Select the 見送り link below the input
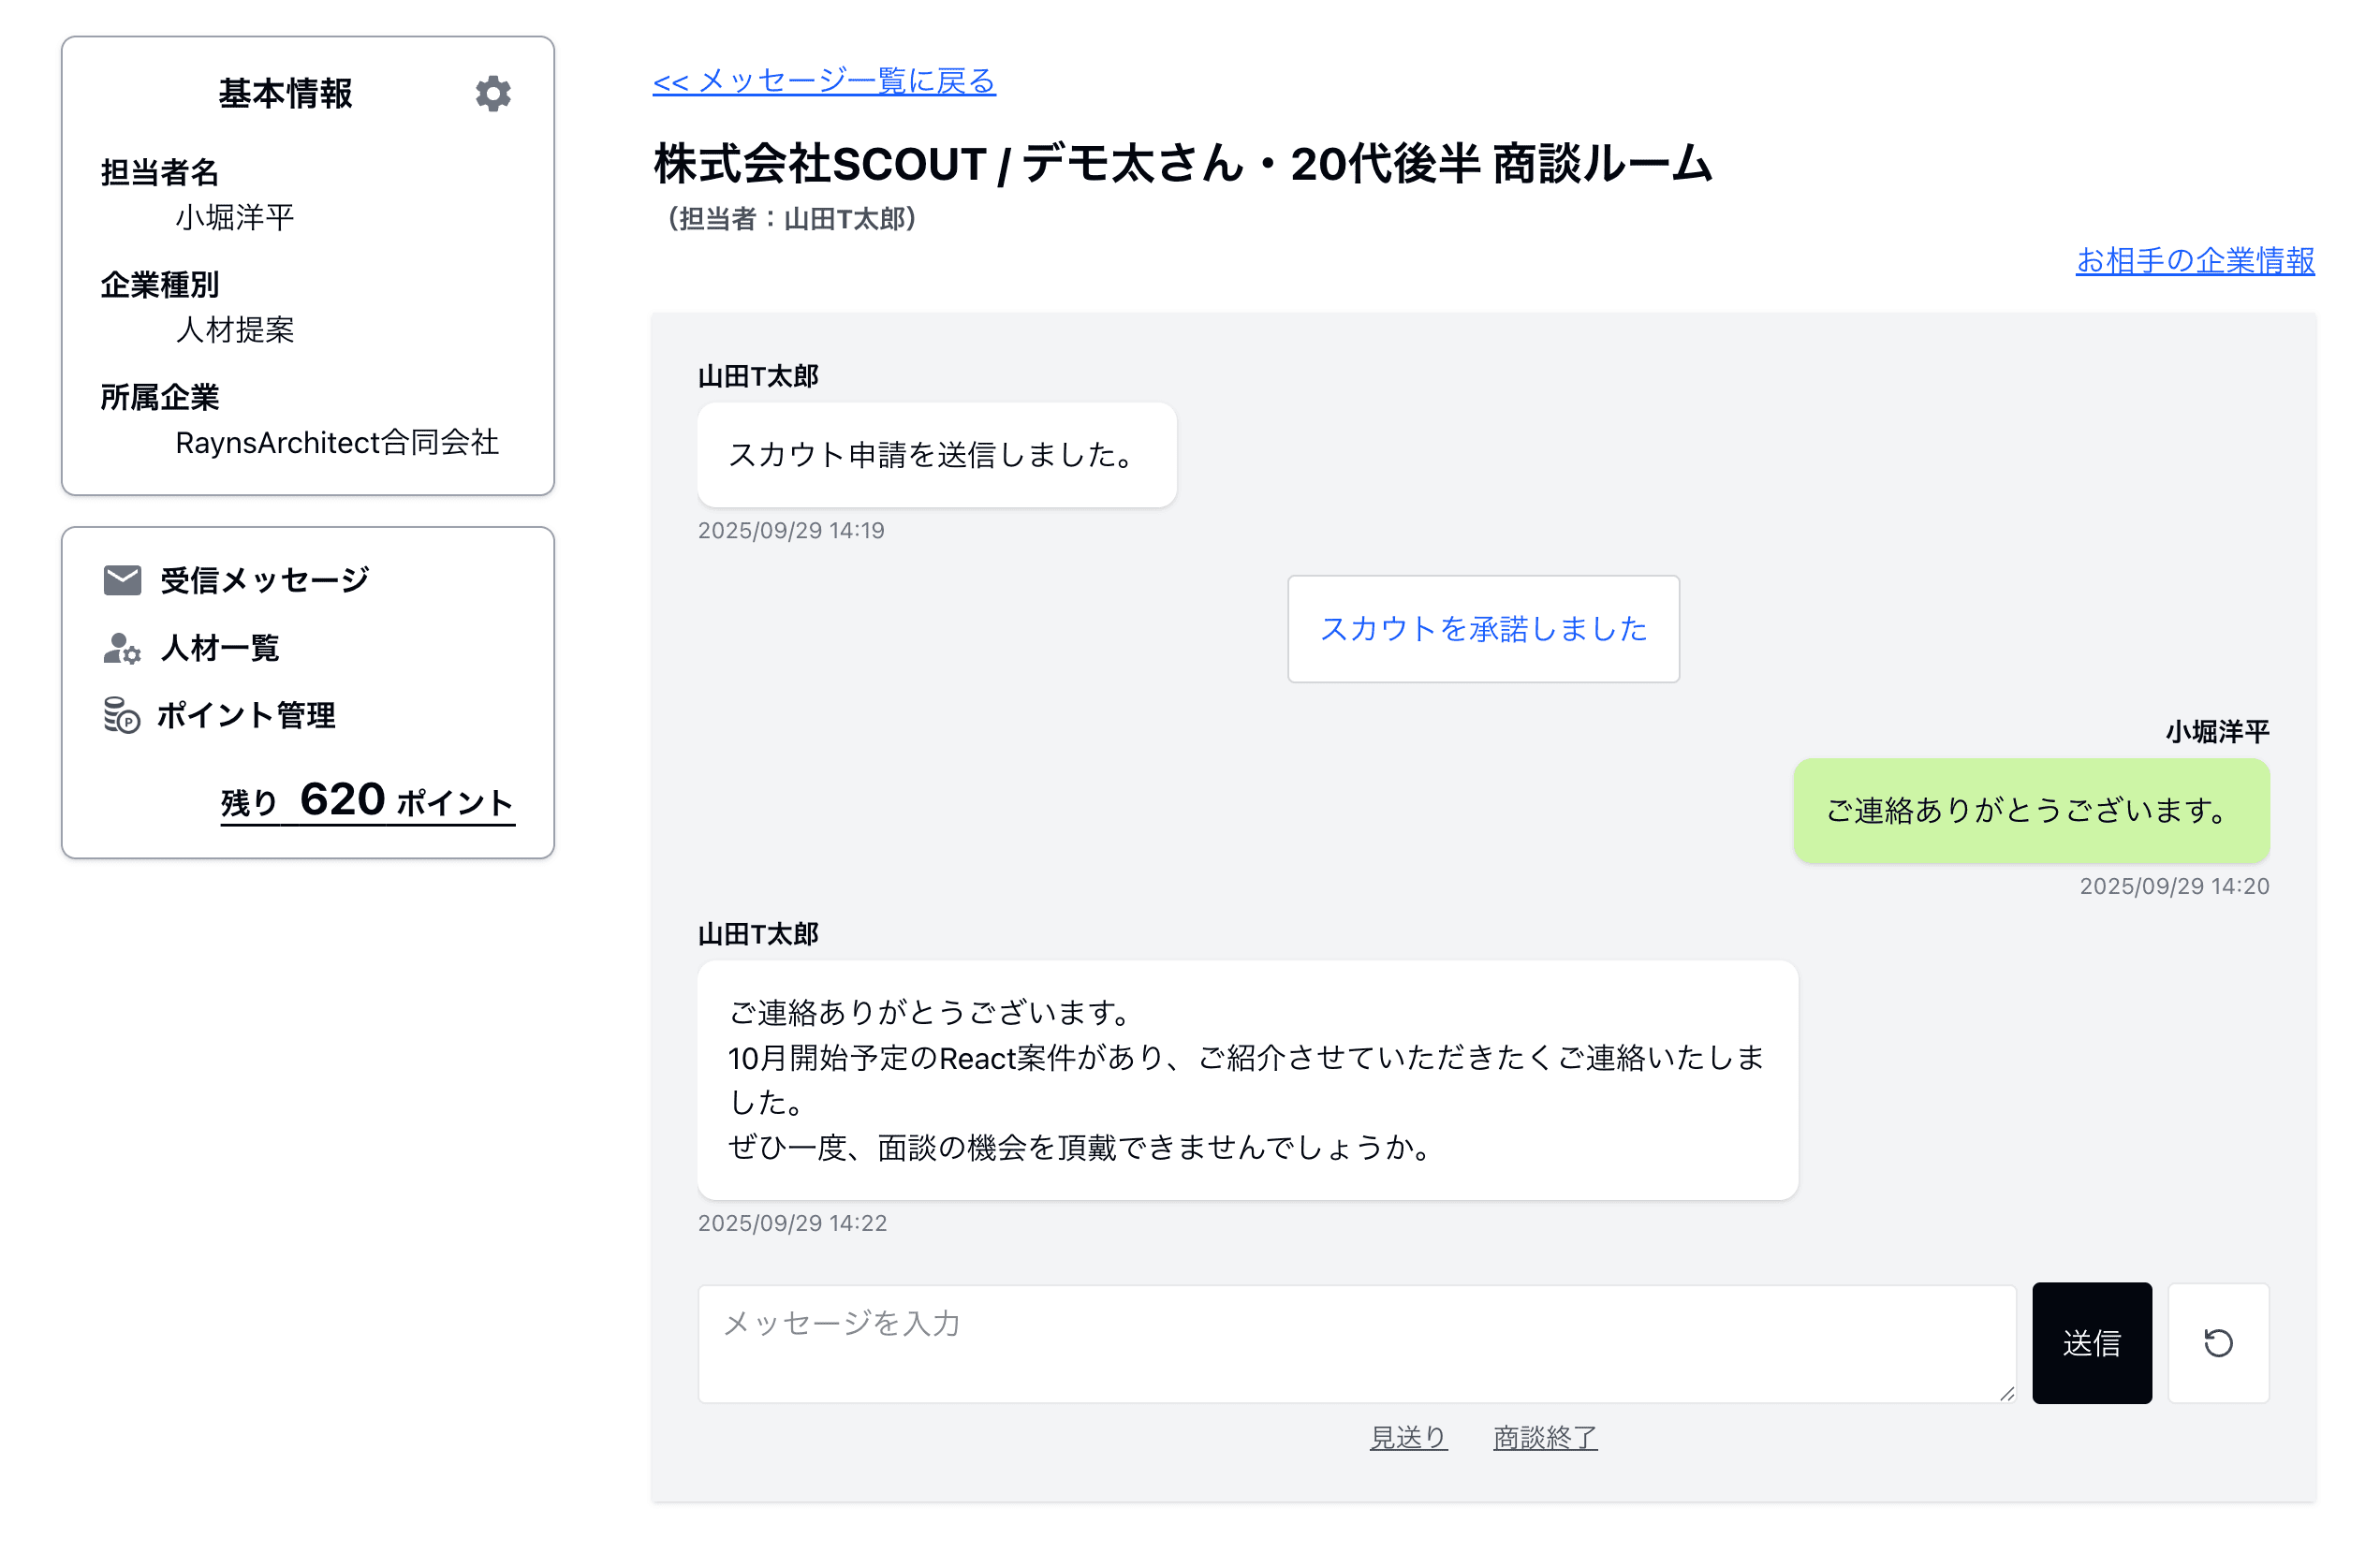Viewport: 2380px width, 1552px height. [1408, 1437]
